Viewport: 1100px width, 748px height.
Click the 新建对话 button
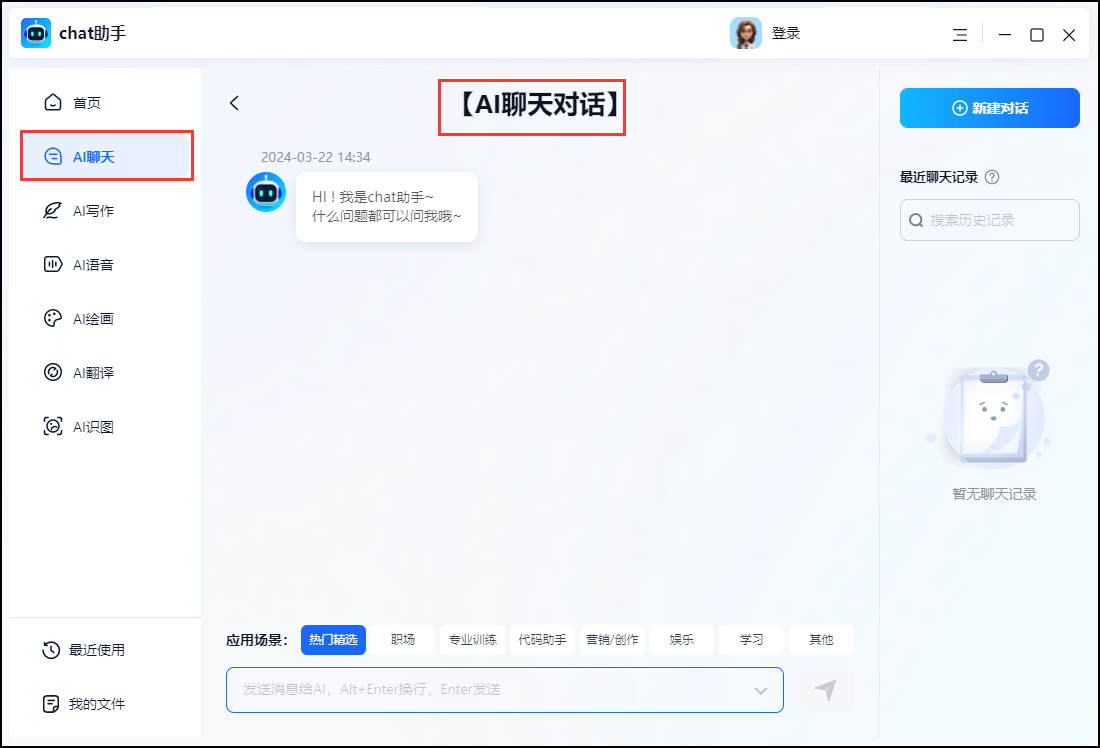pyautogui.click(x=989, y=108)
